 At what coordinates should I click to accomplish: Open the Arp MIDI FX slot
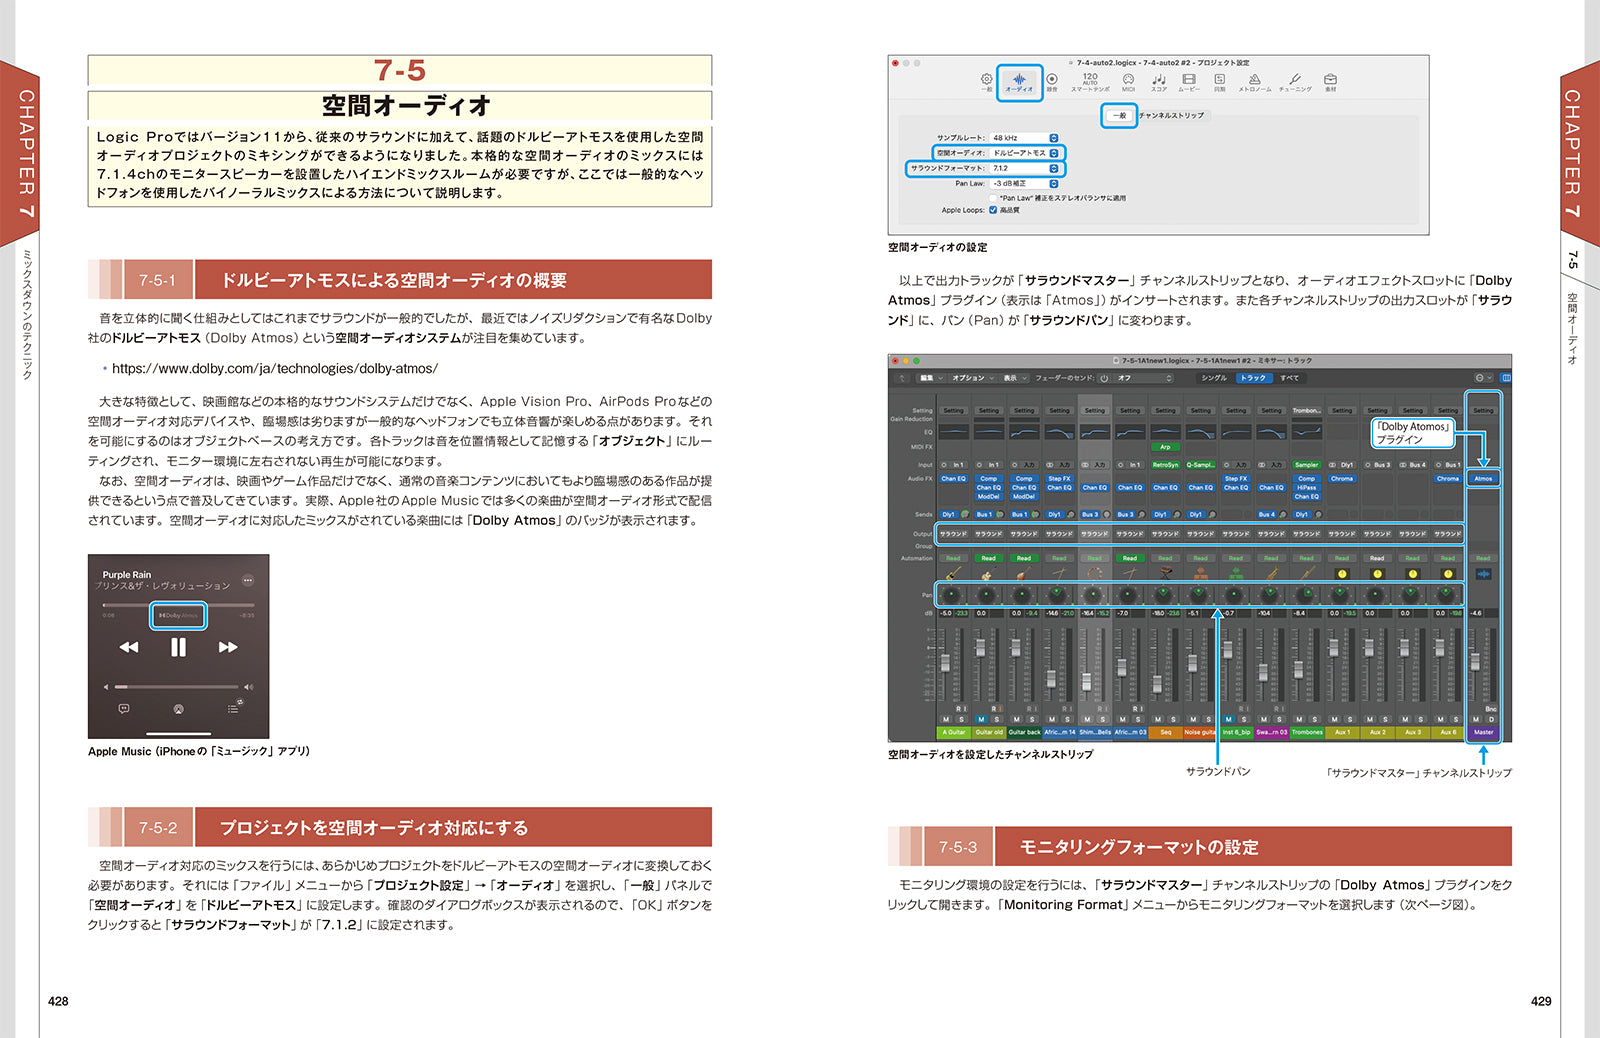coord(1165,447)
